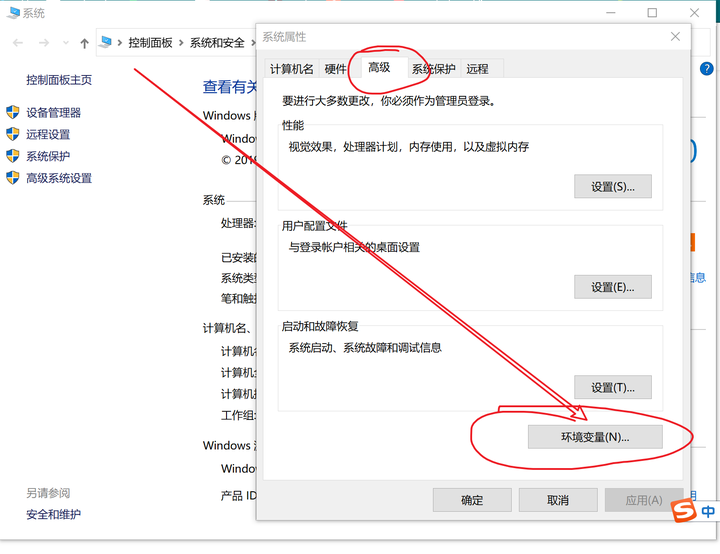Viewport: 720px width, 554px height.
Task: Open user profile 设置(E)... button
Action: [613, 287]
